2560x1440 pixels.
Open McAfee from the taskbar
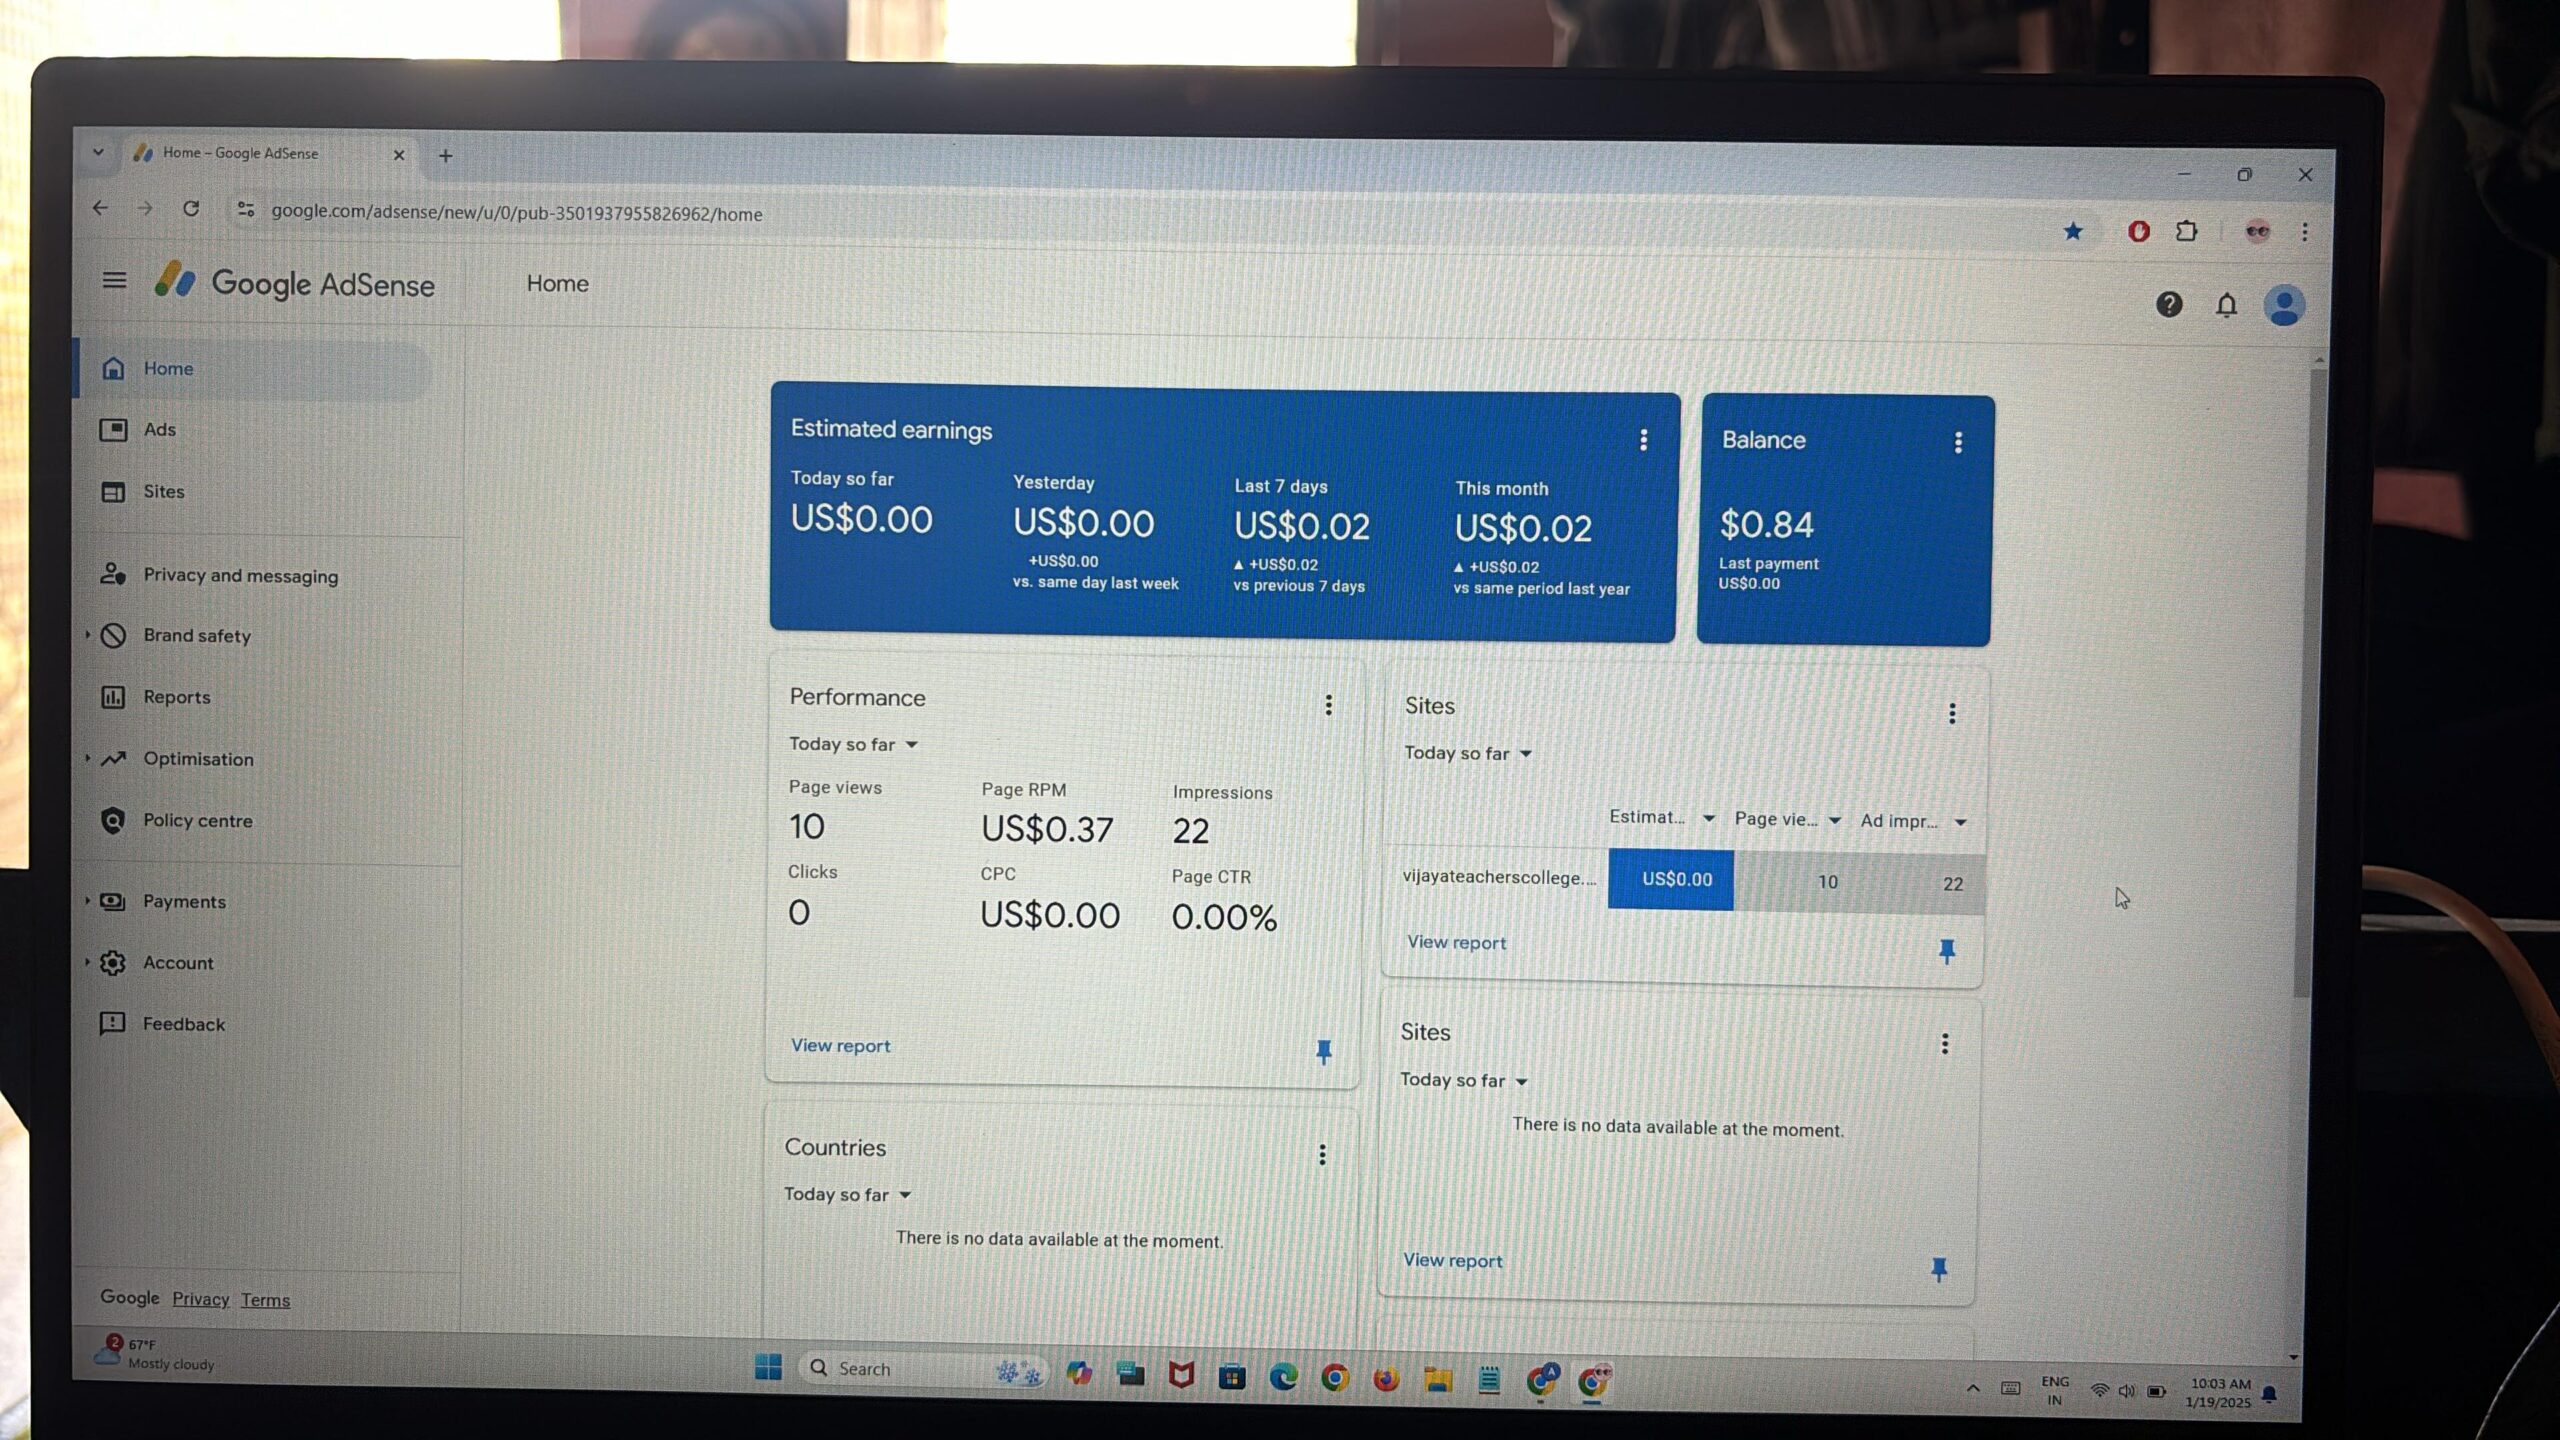pos(1181,1376)
